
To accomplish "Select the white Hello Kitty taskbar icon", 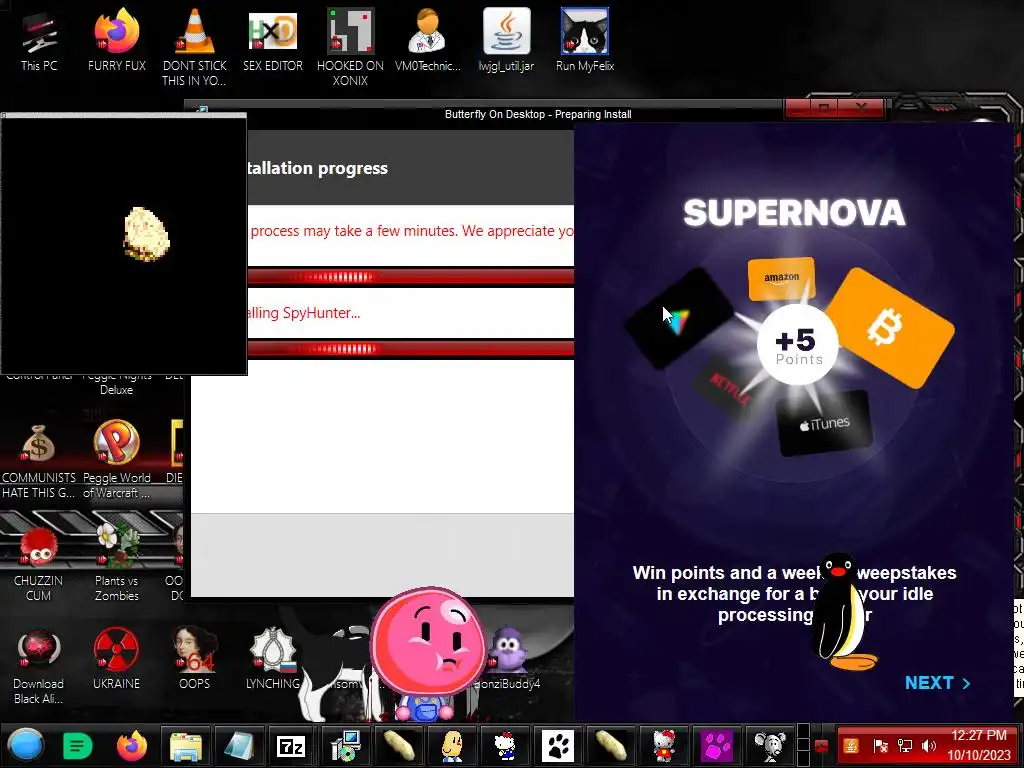I will pyautogui.click(x=505, y=745).
